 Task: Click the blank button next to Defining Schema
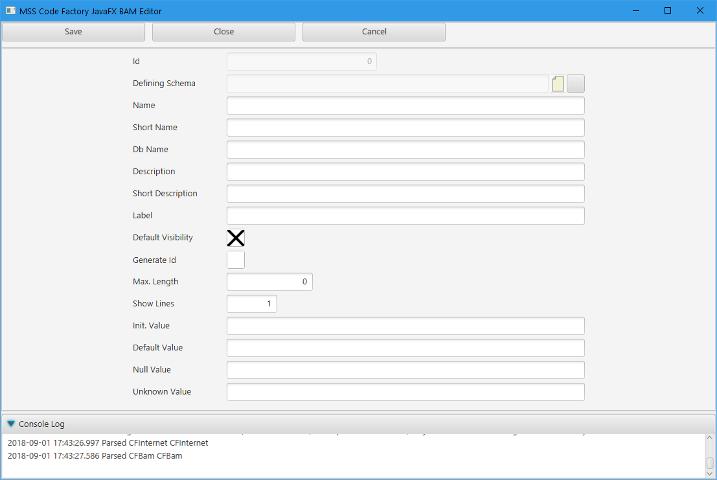point(576,84)
